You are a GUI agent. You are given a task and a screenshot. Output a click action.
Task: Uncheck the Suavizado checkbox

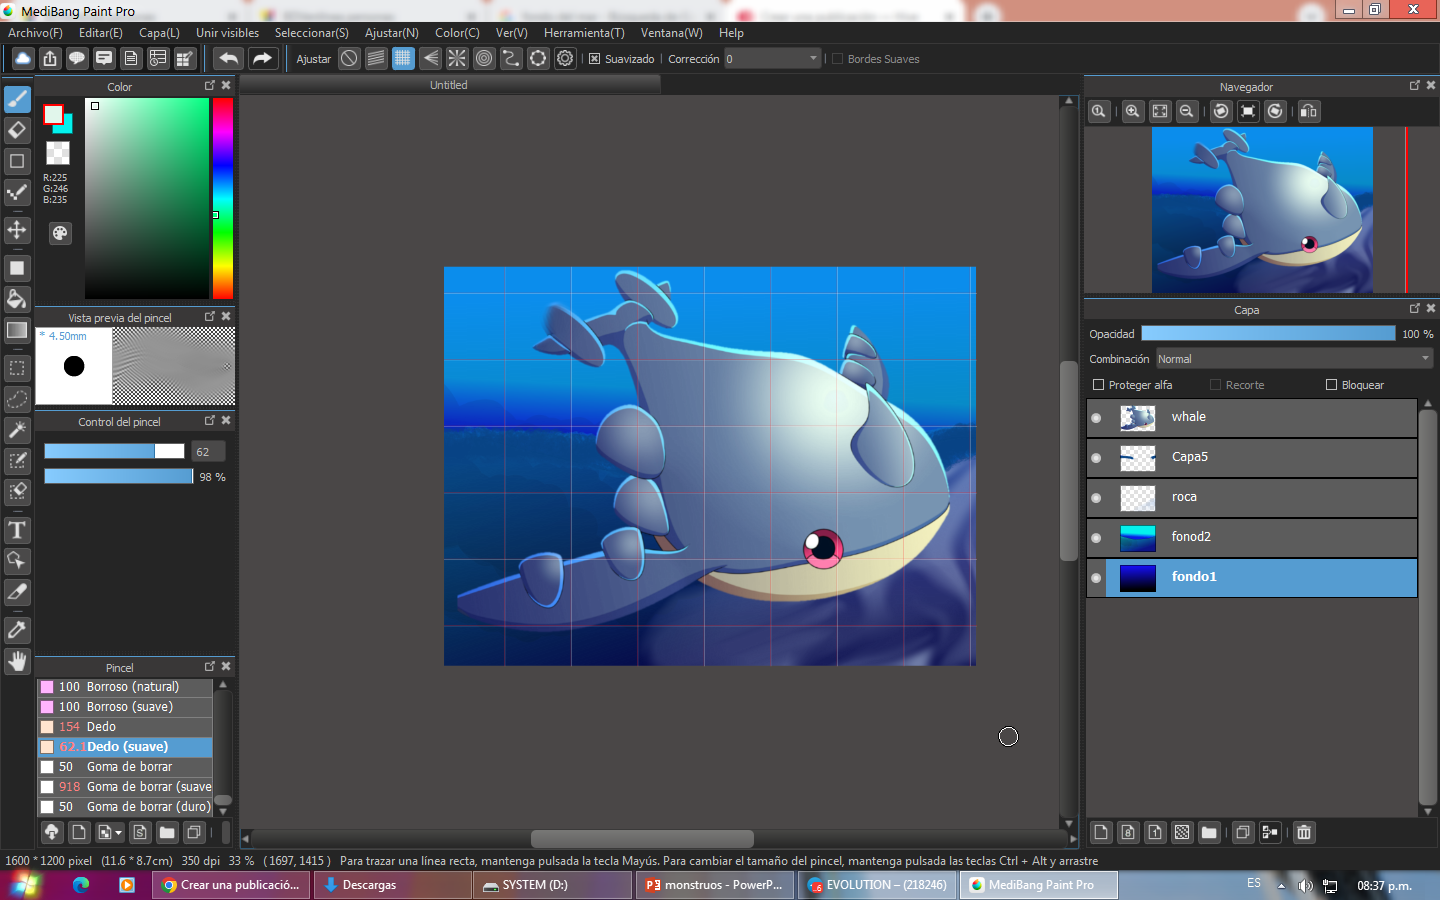coord(594,59)
